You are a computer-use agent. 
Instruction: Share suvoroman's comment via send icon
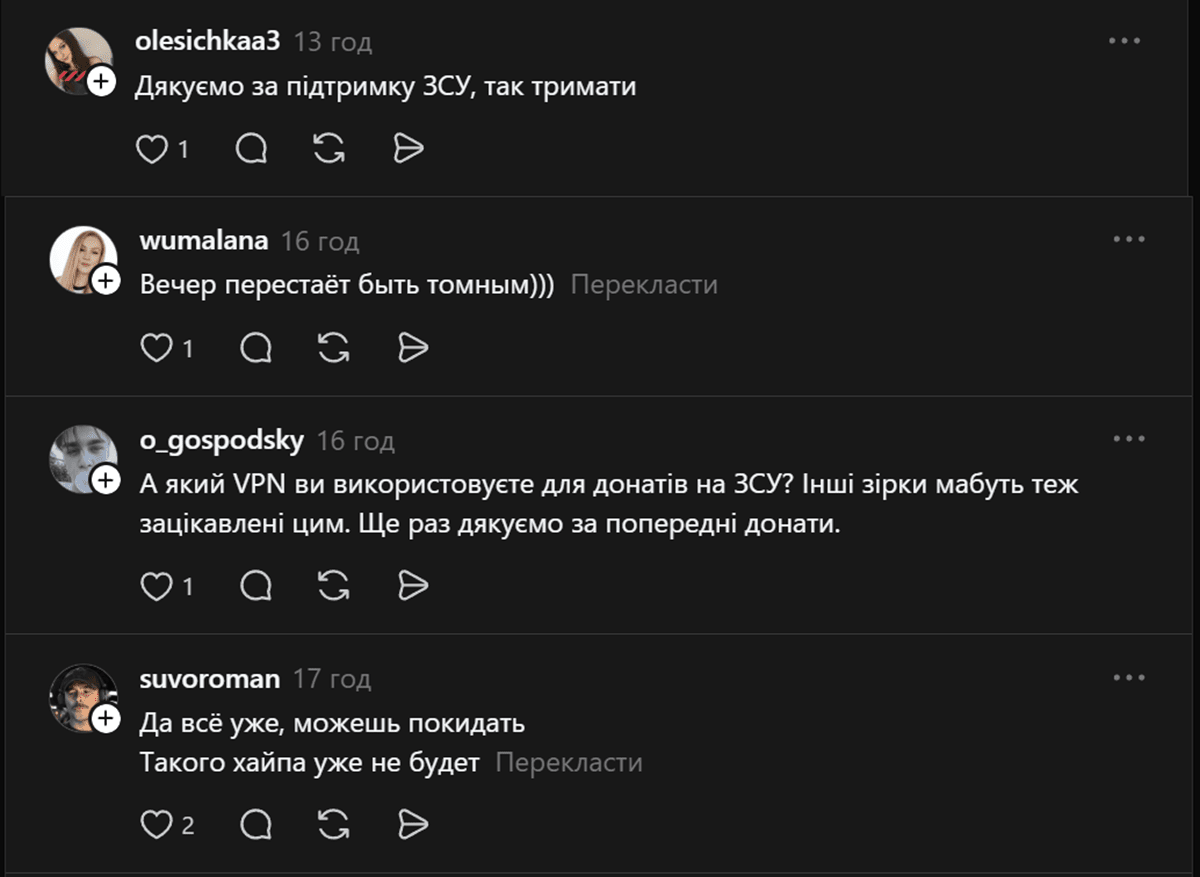coord(413,824)
